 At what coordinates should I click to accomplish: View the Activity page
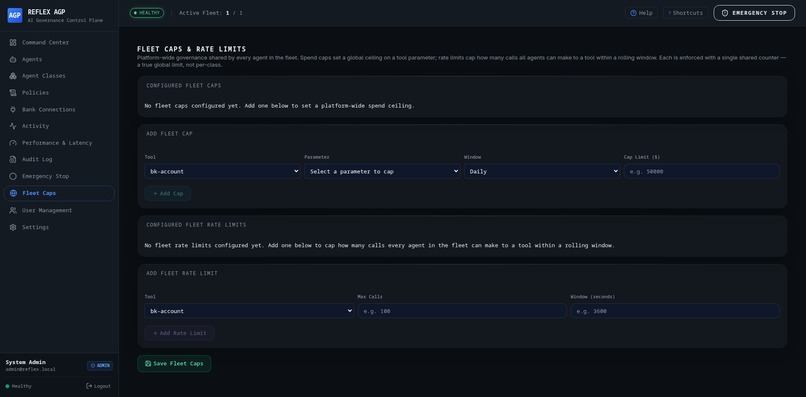coord(59,126)
